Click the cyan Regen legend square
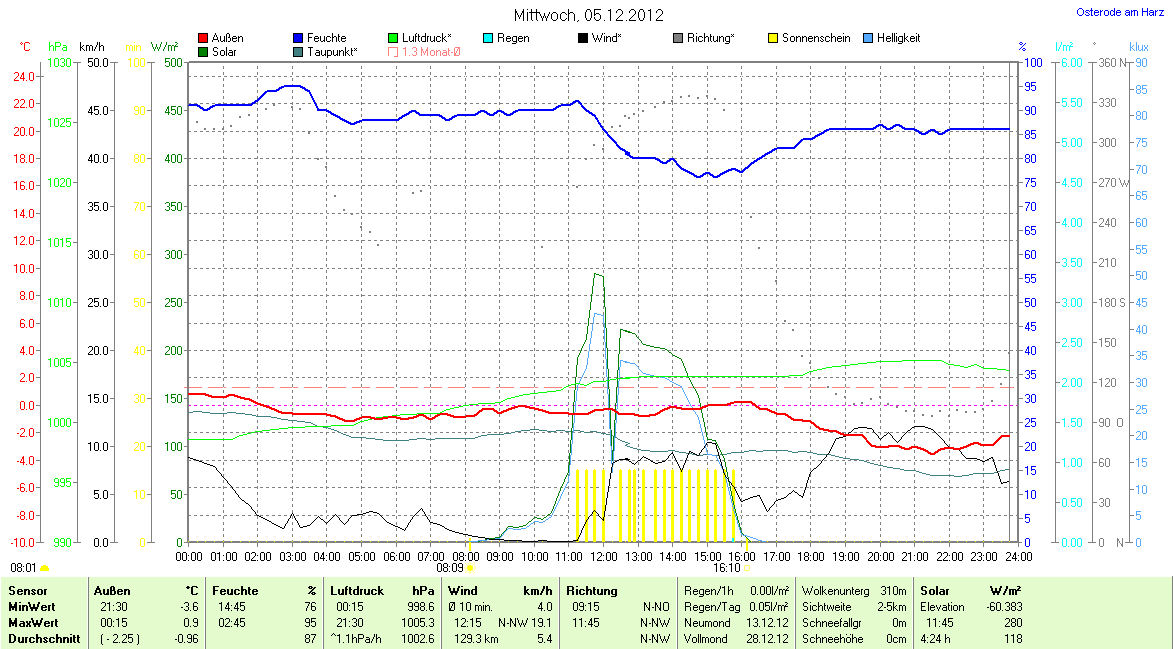This screenshot has width=1173, height=649. (488, 38)
